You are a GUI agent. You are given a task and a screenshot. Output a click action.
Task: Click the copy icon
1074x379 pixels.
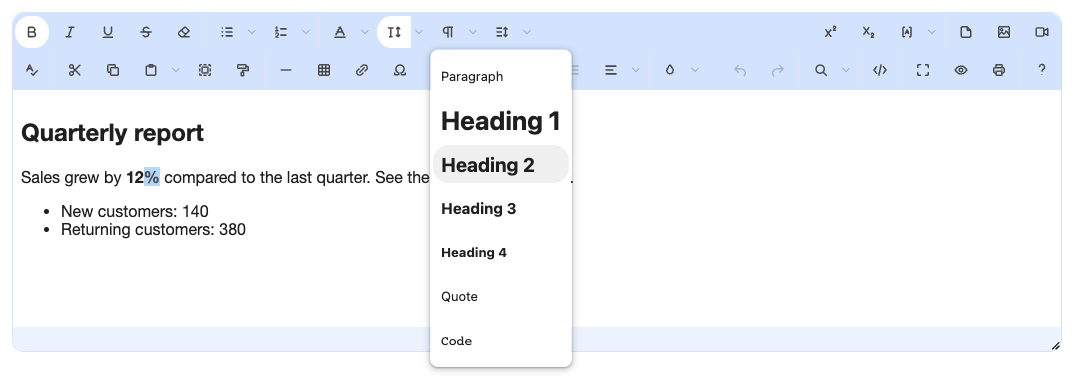tap(113, 70)
